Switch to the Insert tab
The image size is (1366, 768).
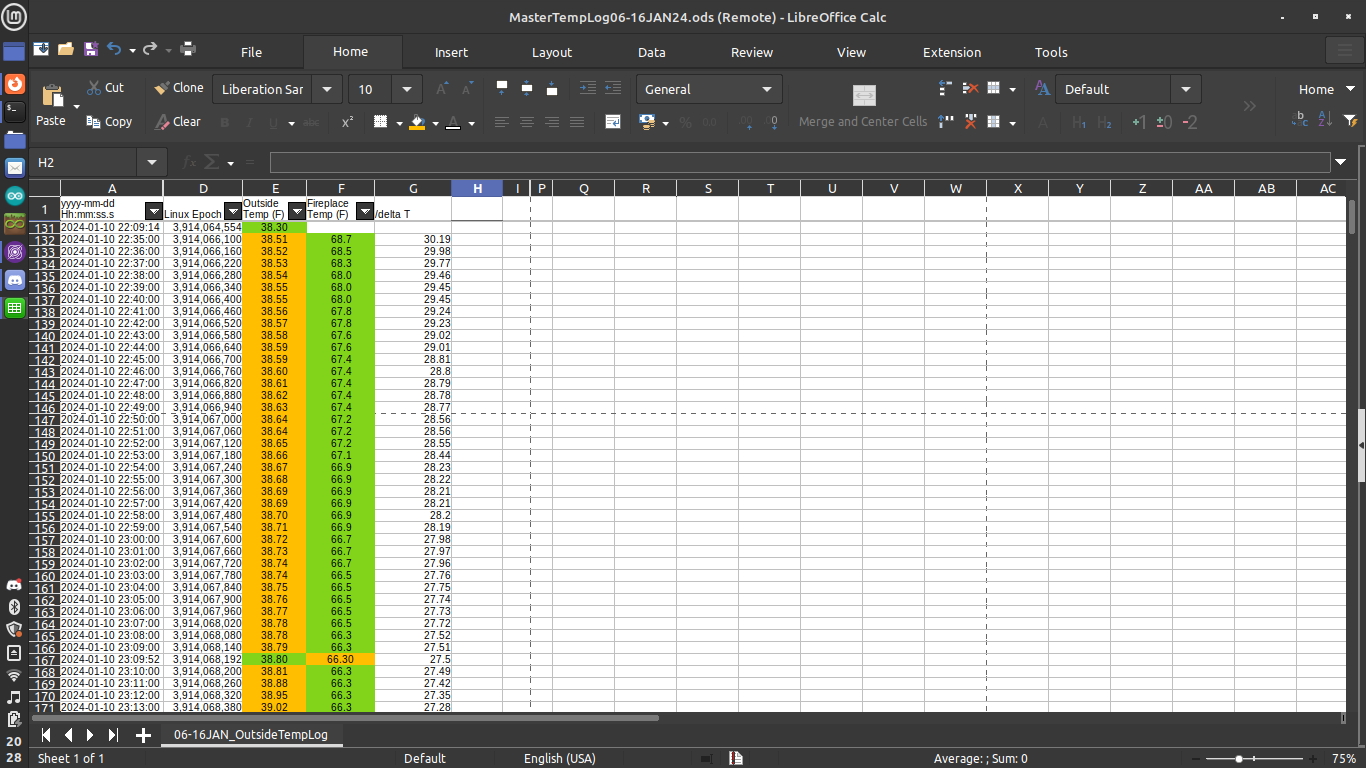coord(451,52)
